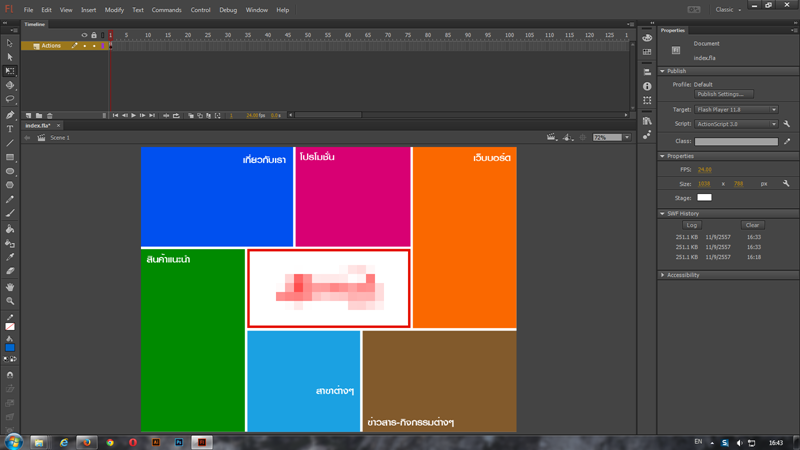Select the Text tool
Screen dimensions: 800x450
(10, 129)
